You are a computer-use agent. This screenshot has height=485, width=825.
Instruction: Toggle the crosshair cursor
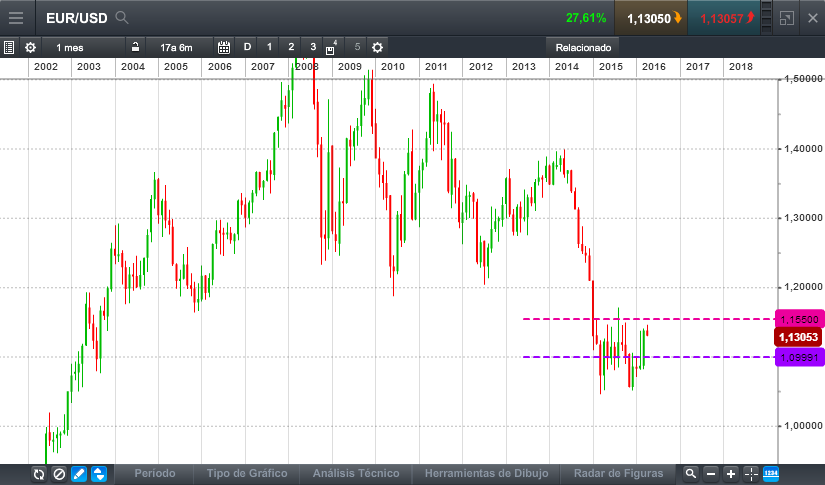point(751,474)
